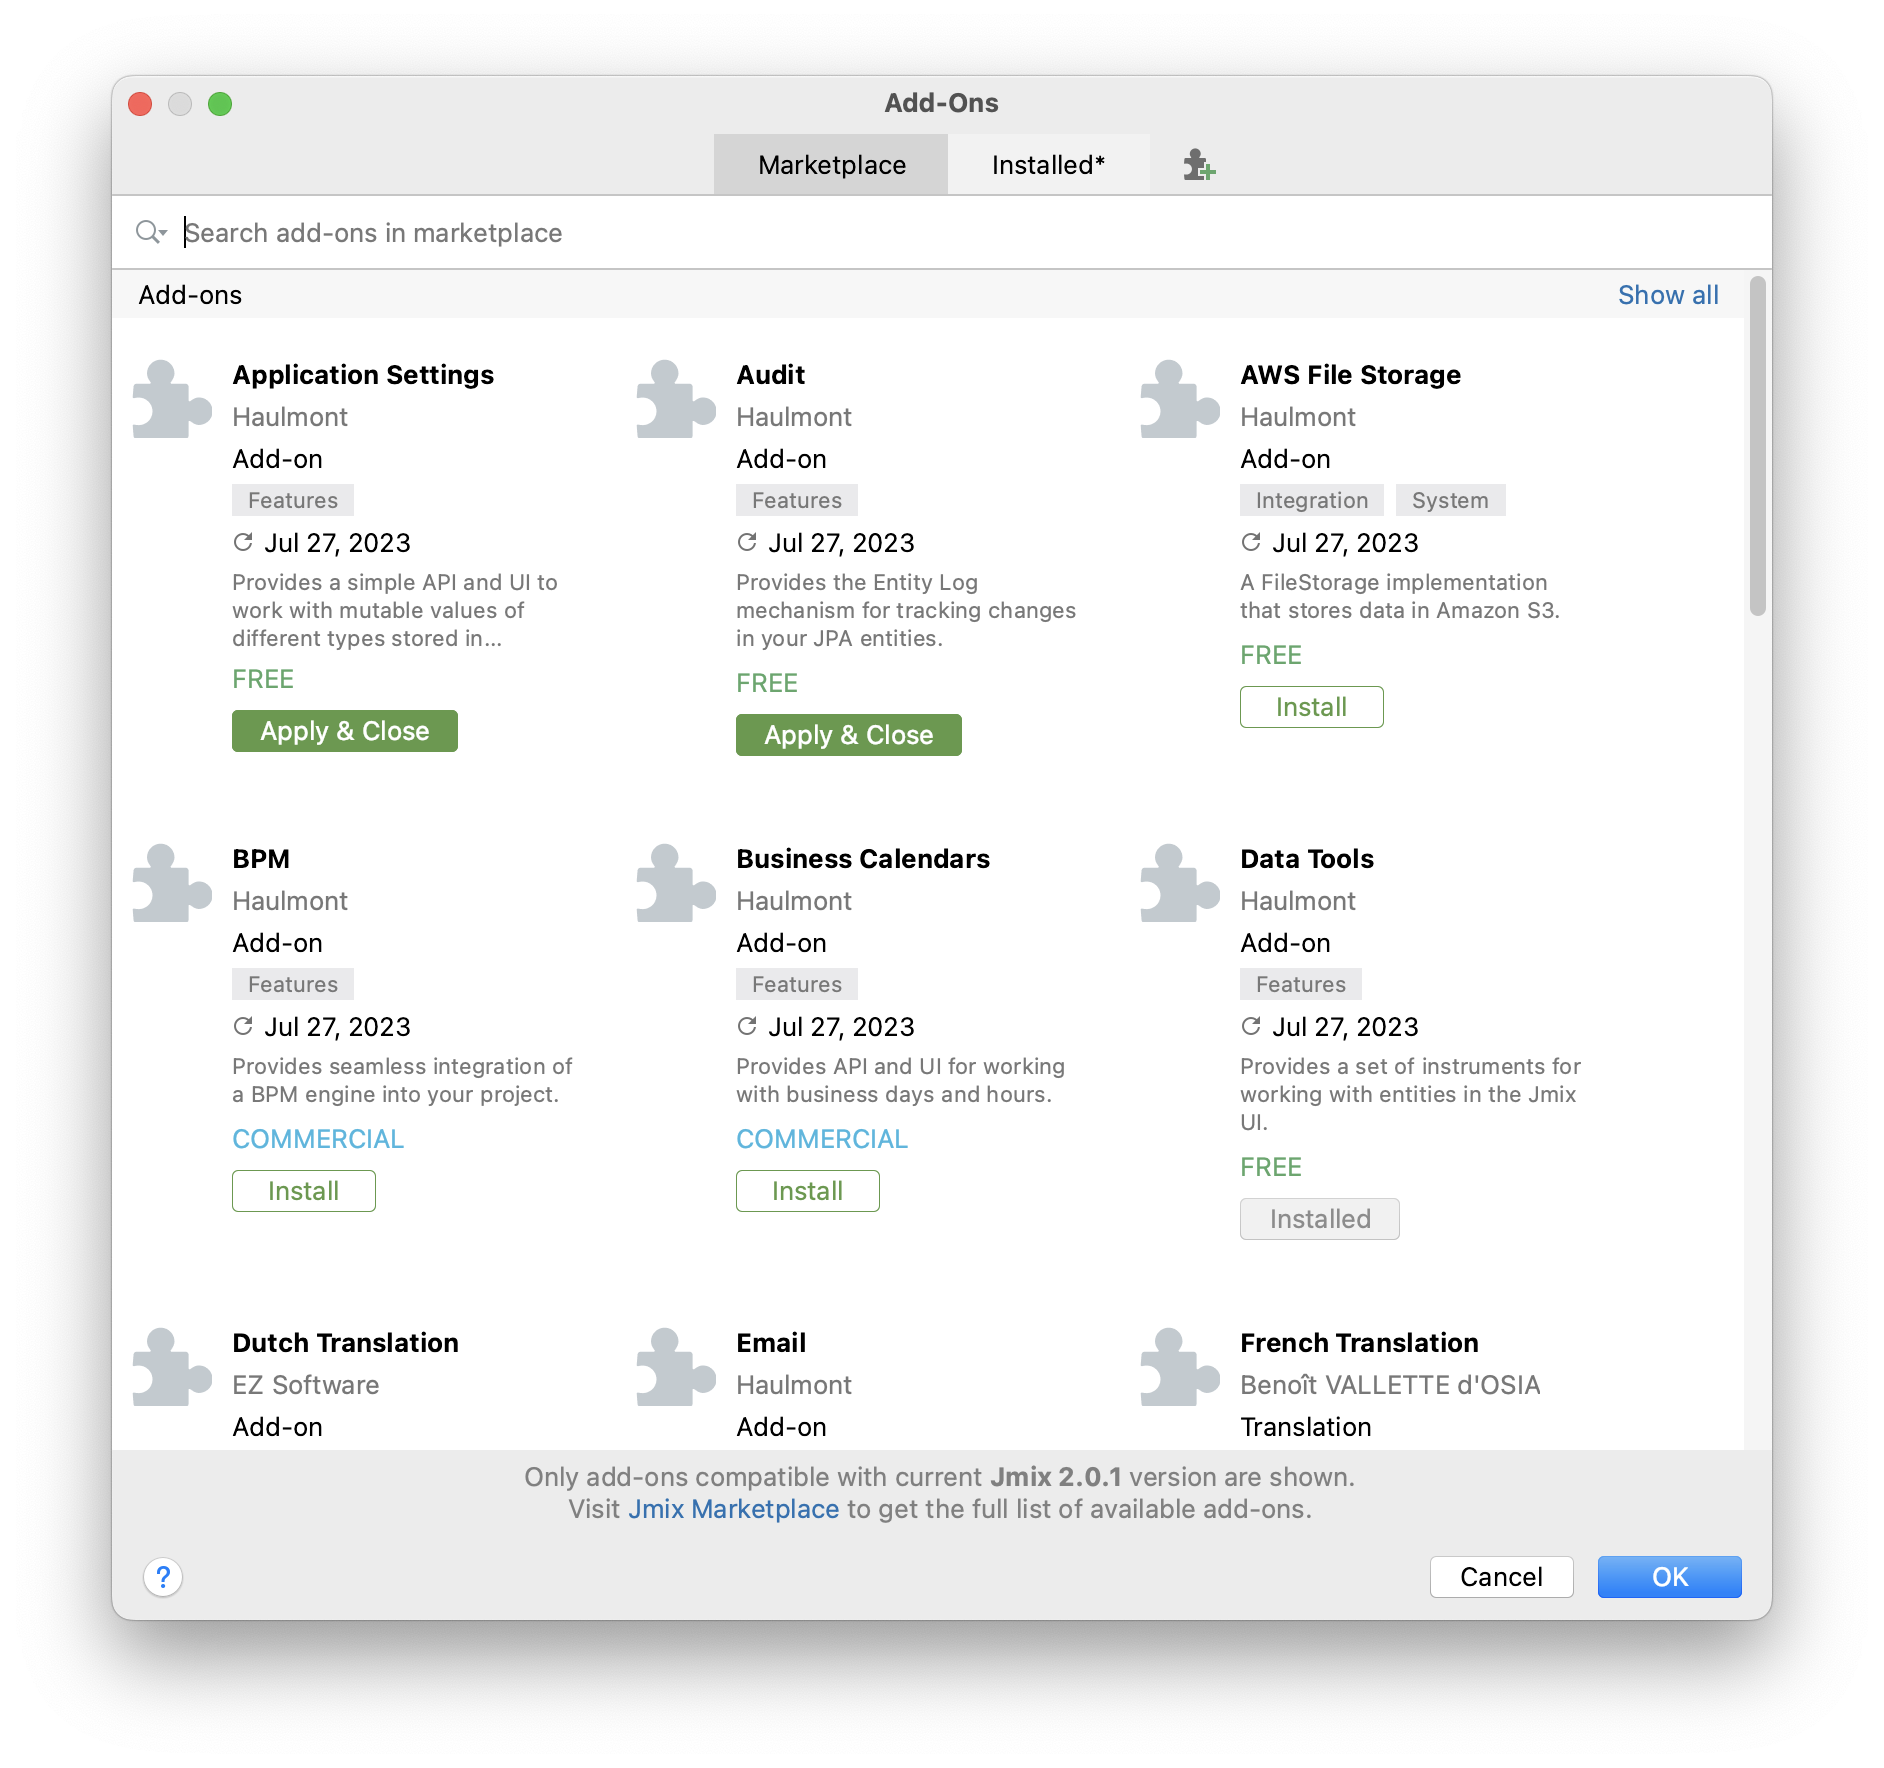Image resolution: width=1884 pixels, height=1768 pixels.
Task: Click the BPM add-on puzzle icon
Action: 172,883
